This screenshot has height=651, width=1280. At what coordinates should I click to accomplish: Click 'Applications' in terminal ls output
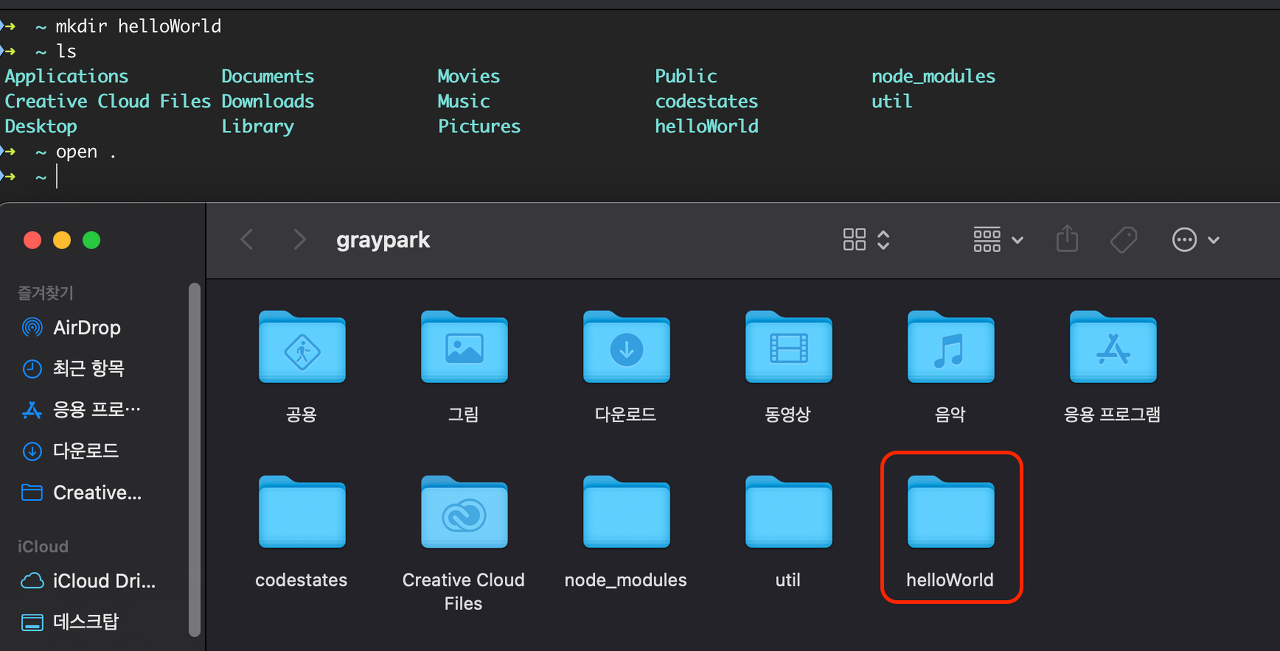(x=66, y=77)
